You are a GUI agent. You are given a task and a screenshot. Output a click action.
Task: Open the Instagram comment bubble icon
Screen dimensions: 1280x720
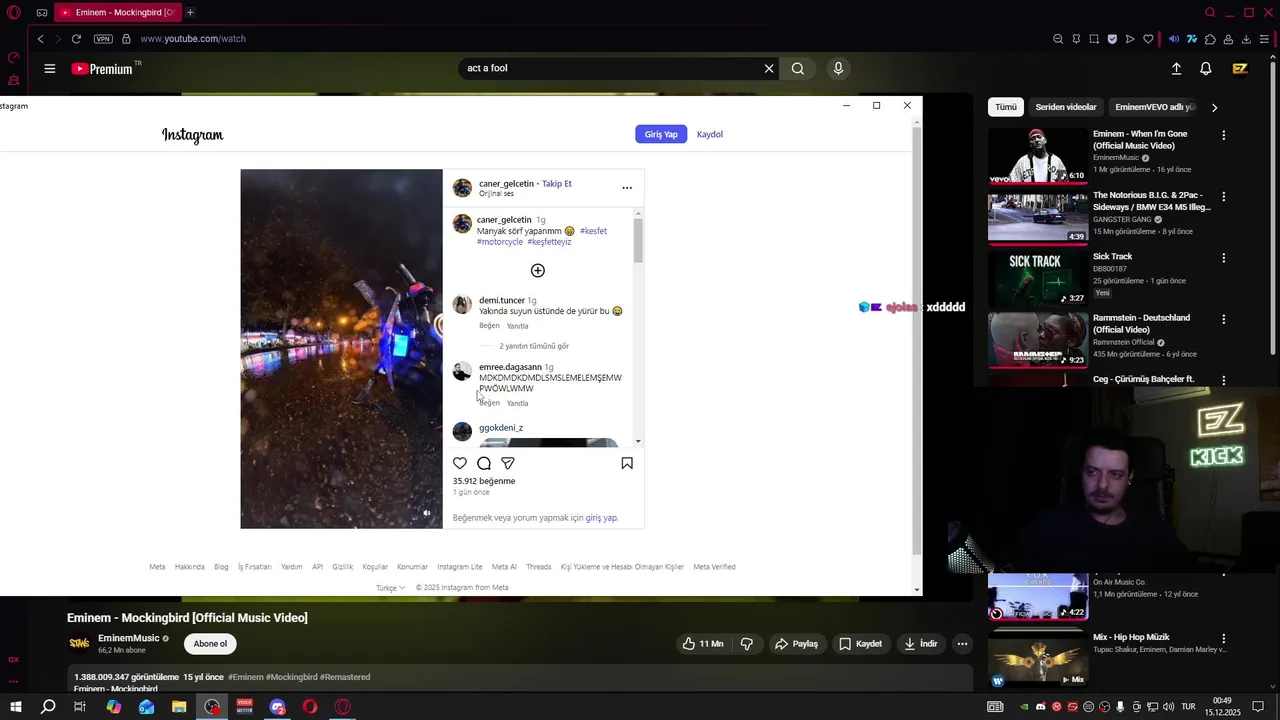[484, 463]
